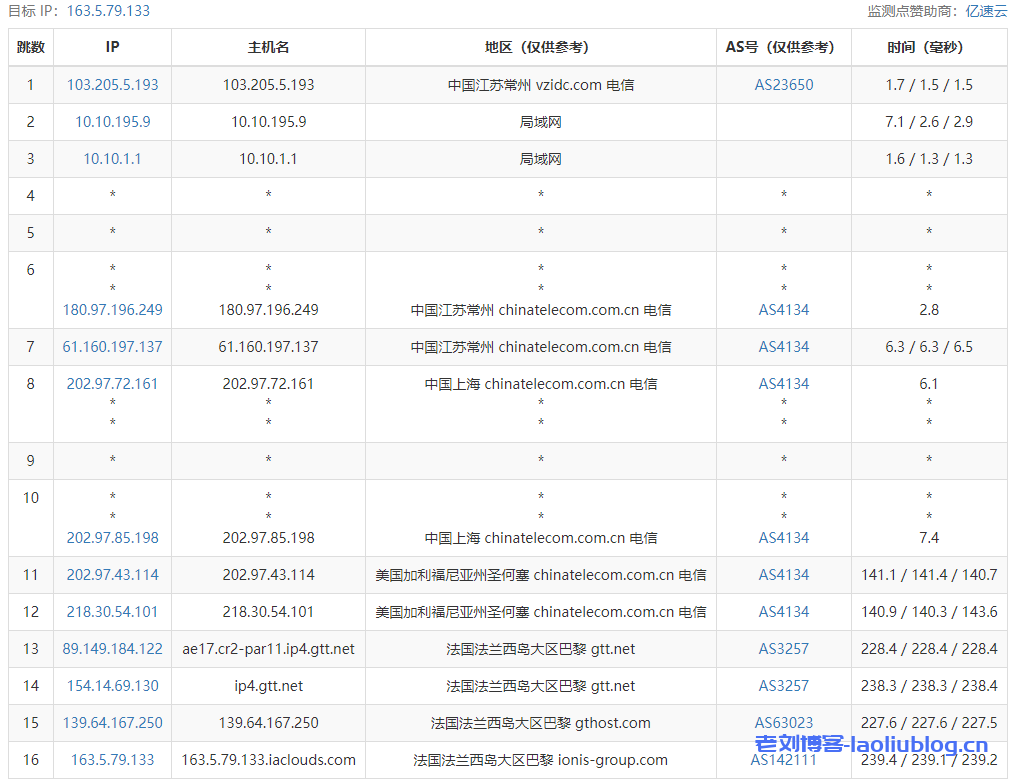The height and width of the screenshot is (782, 1014).
Task: Open IP link 103.205.5.193 in hop 1
Action: coord(112,85)
